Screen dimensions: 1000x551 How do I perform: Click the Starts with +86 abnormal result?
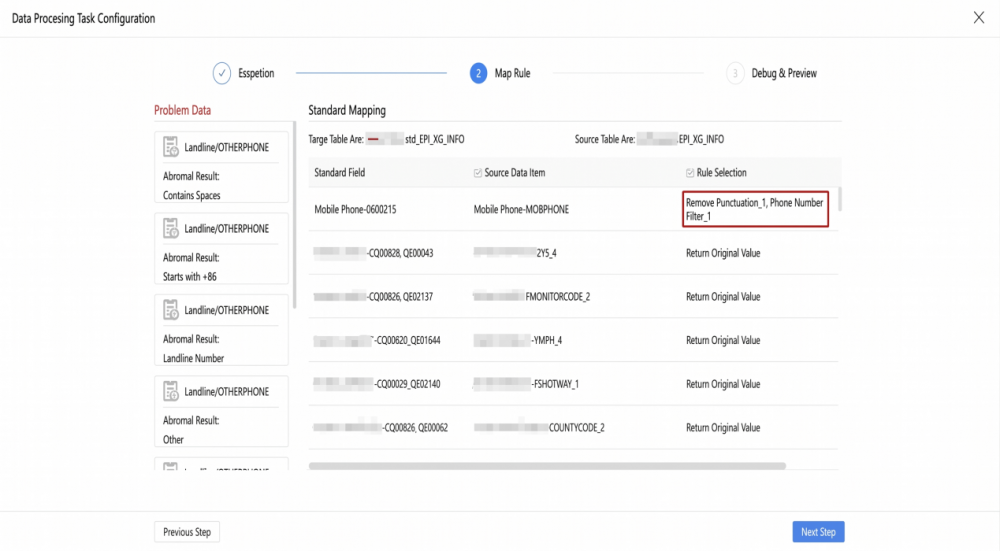pos(189,277)
